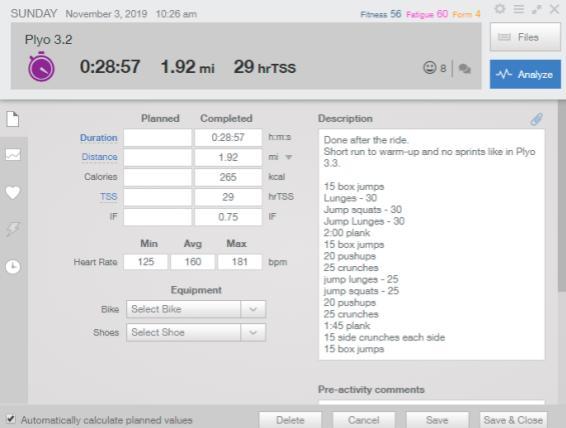Click the completed Calories field 265
This screenshot has height=428, width=566.
(x=228, y=177)
